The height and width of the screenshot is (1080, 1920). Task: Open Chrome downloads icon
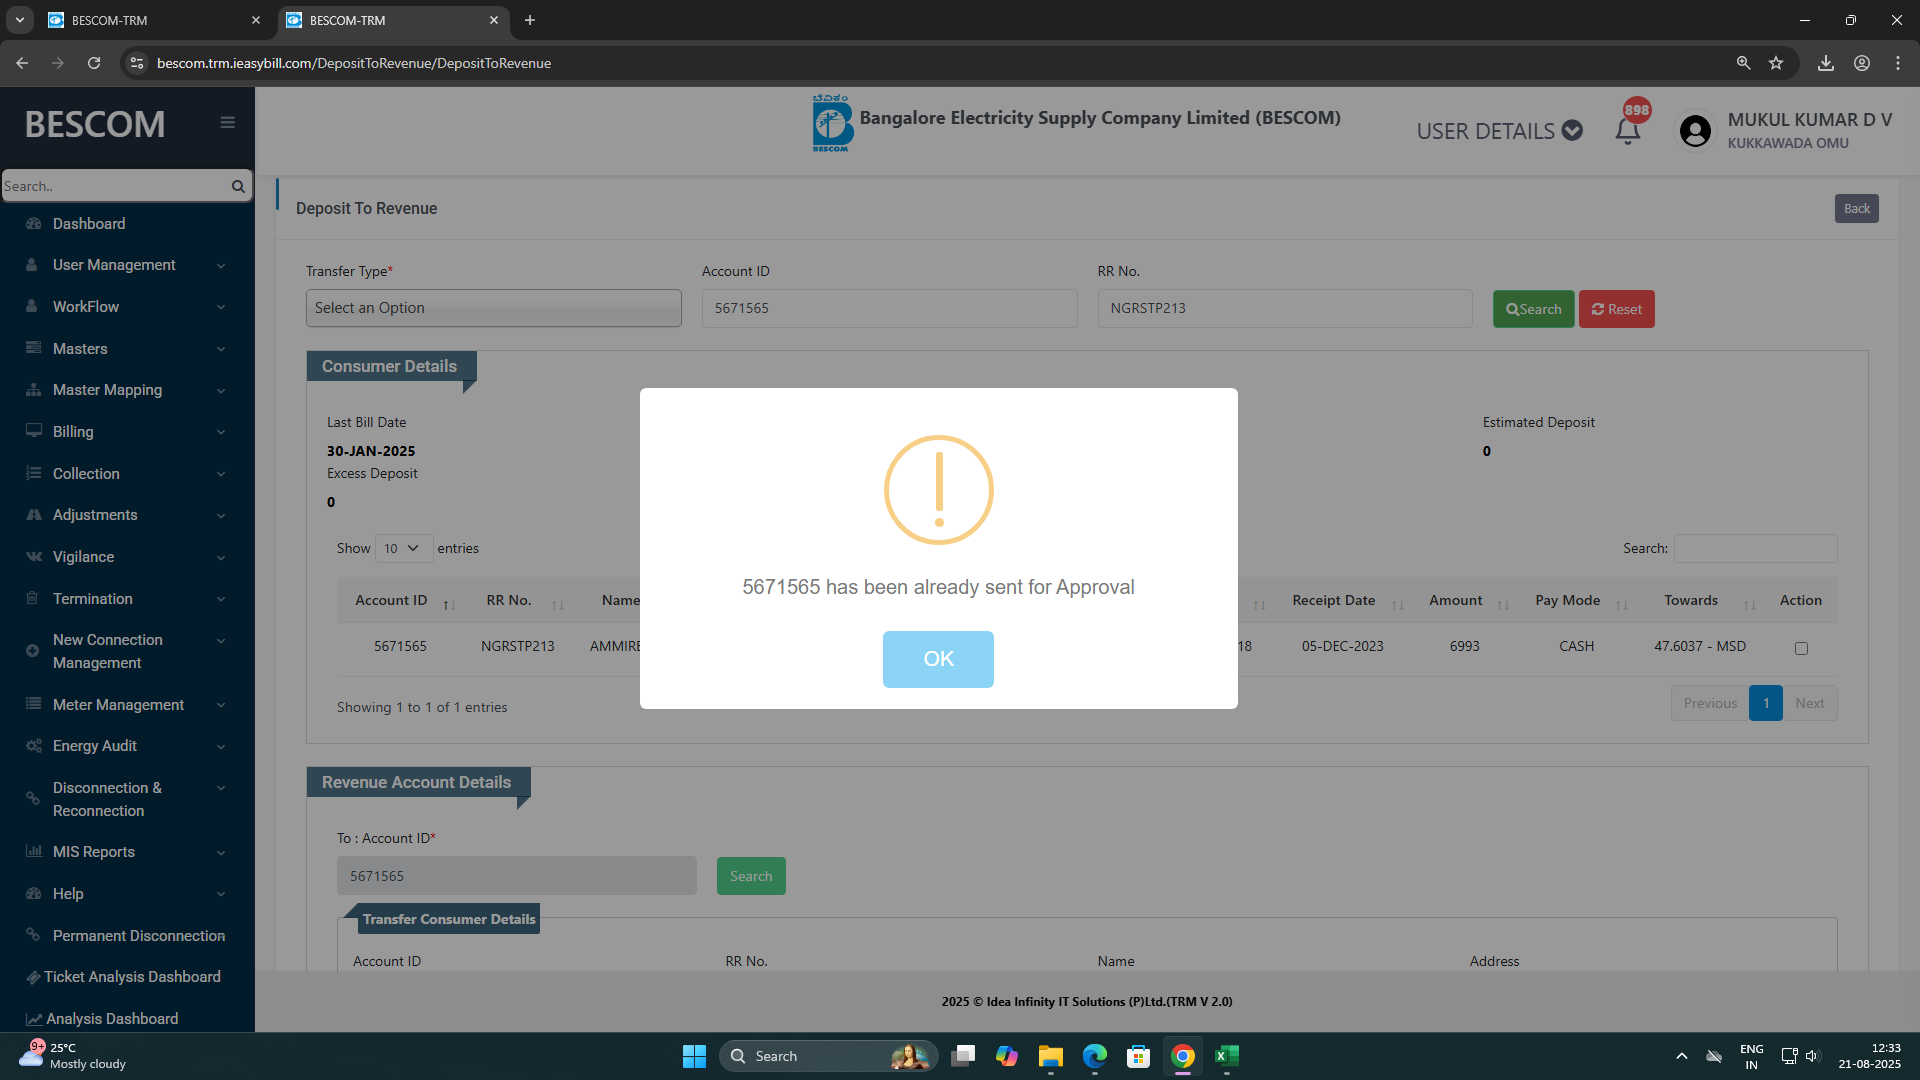[x=1825, y=63]
